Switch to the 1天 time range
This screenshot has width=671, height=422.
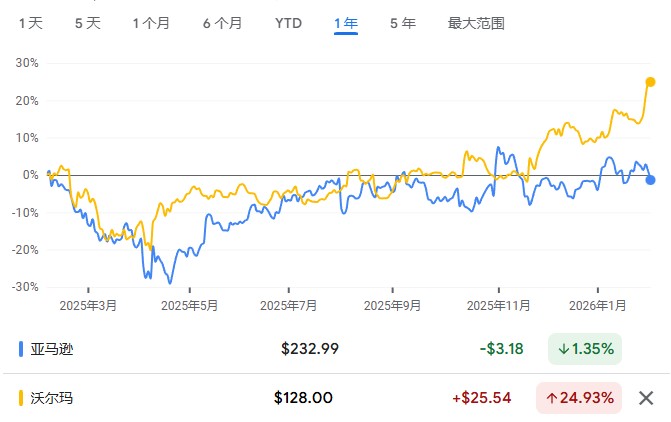pos(31,23)
